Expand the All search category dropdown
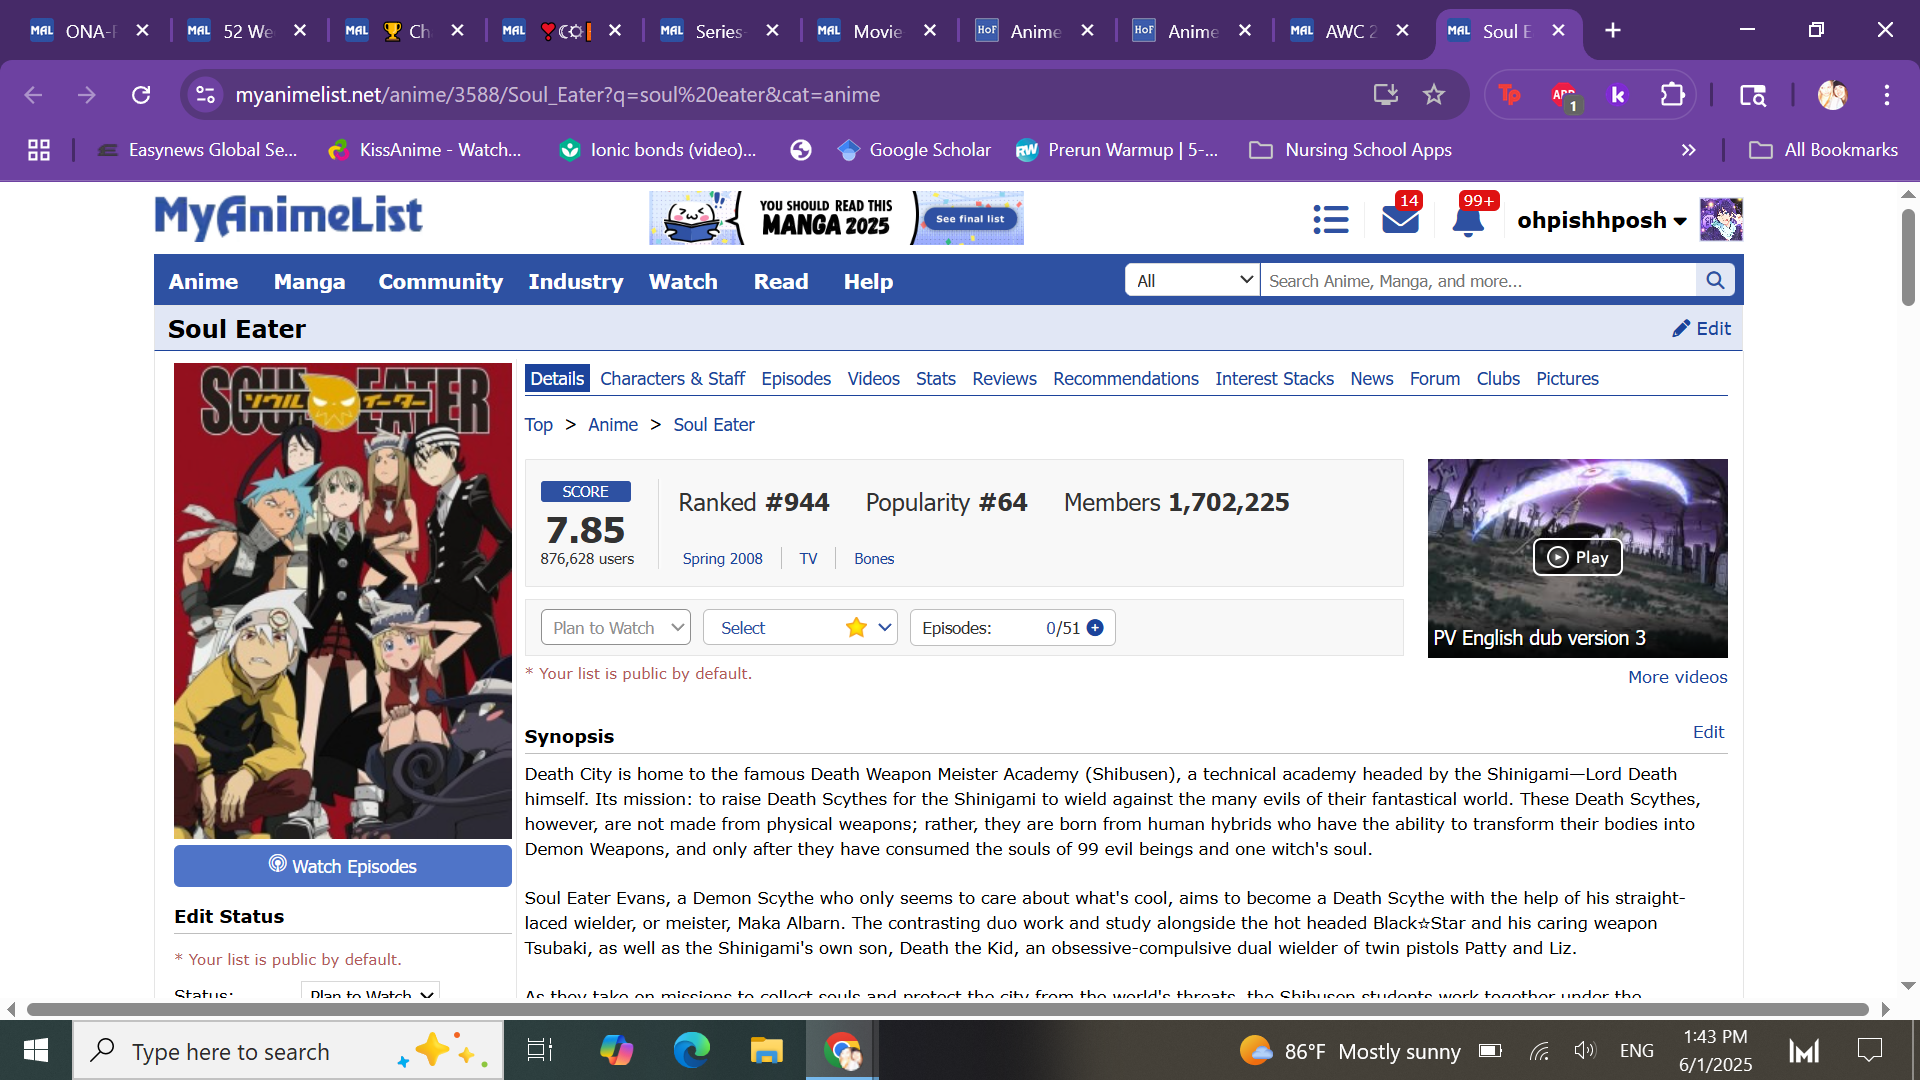The height and width of the screenshot is (1080, 1920). [x=1192, y=281]
